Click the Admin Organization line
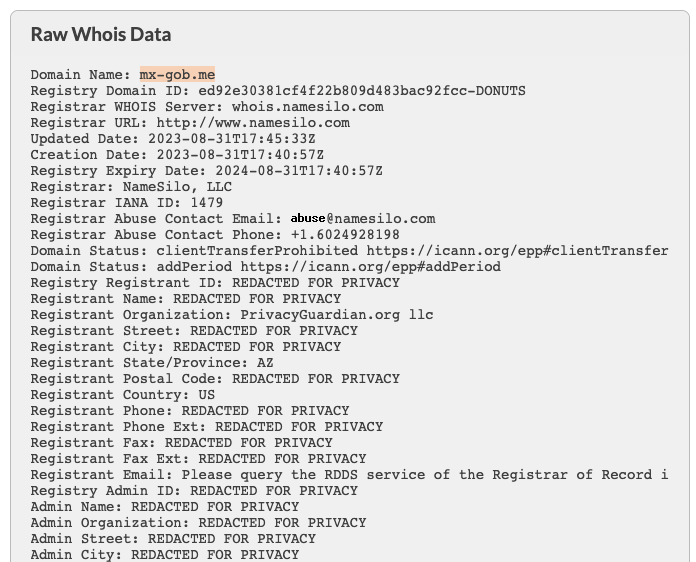696x562 pixels. 198,523
